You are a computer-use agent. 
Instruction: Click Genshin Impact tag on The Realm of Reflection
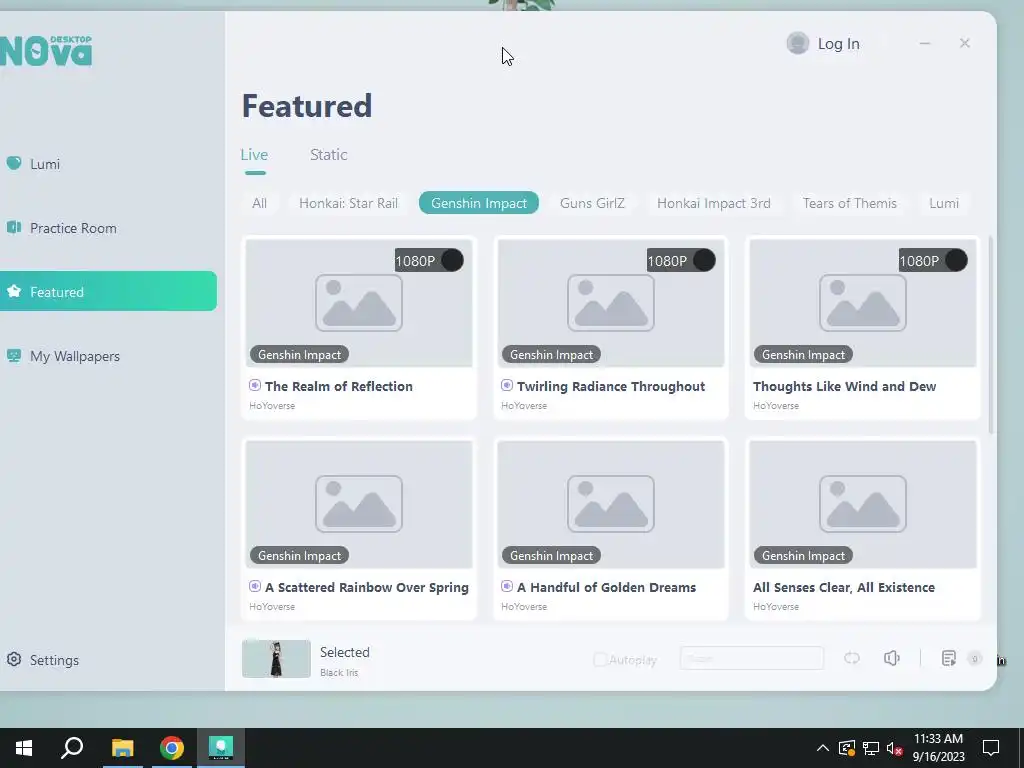pos(299,355)
